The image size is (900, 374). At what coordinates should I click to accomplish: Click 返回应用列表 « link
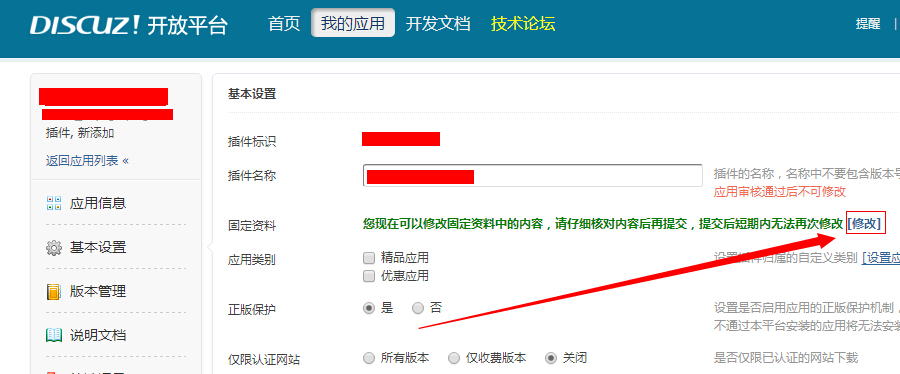(87, 161)
